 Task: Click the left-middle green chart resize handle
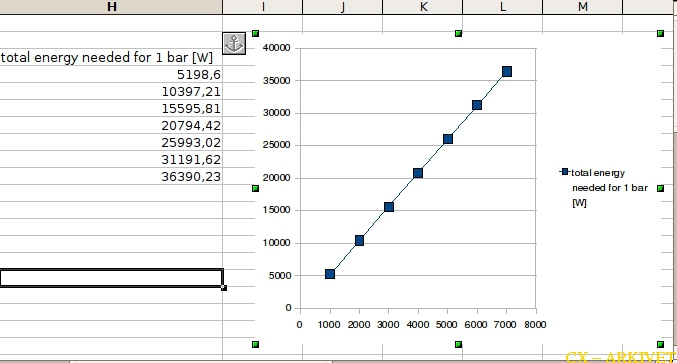(255, 189)
